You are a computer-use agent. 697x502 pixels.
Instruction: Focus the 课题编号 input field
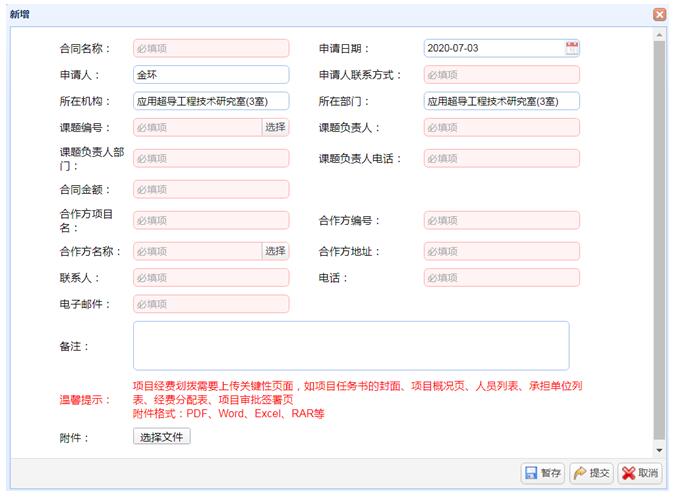click(x=197, y=127)
